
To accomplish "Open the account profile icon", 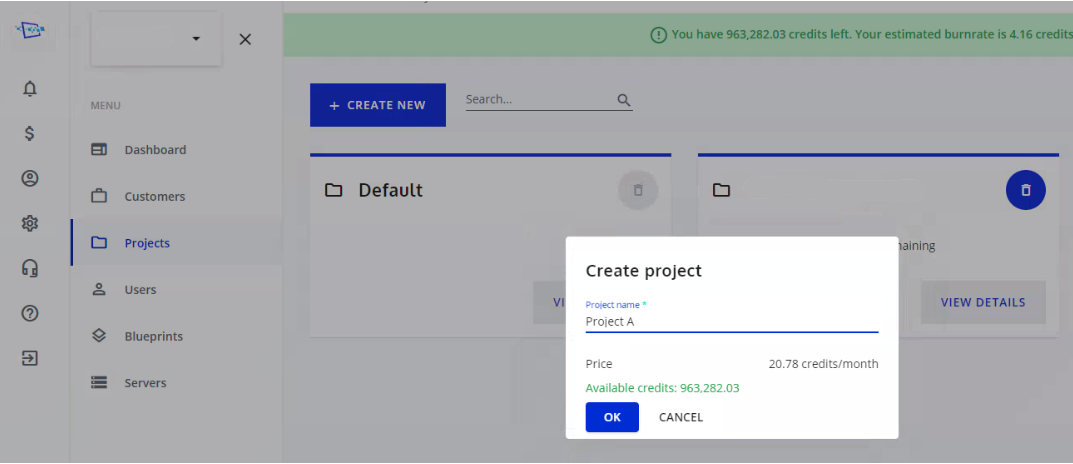I will click(30, 179).
